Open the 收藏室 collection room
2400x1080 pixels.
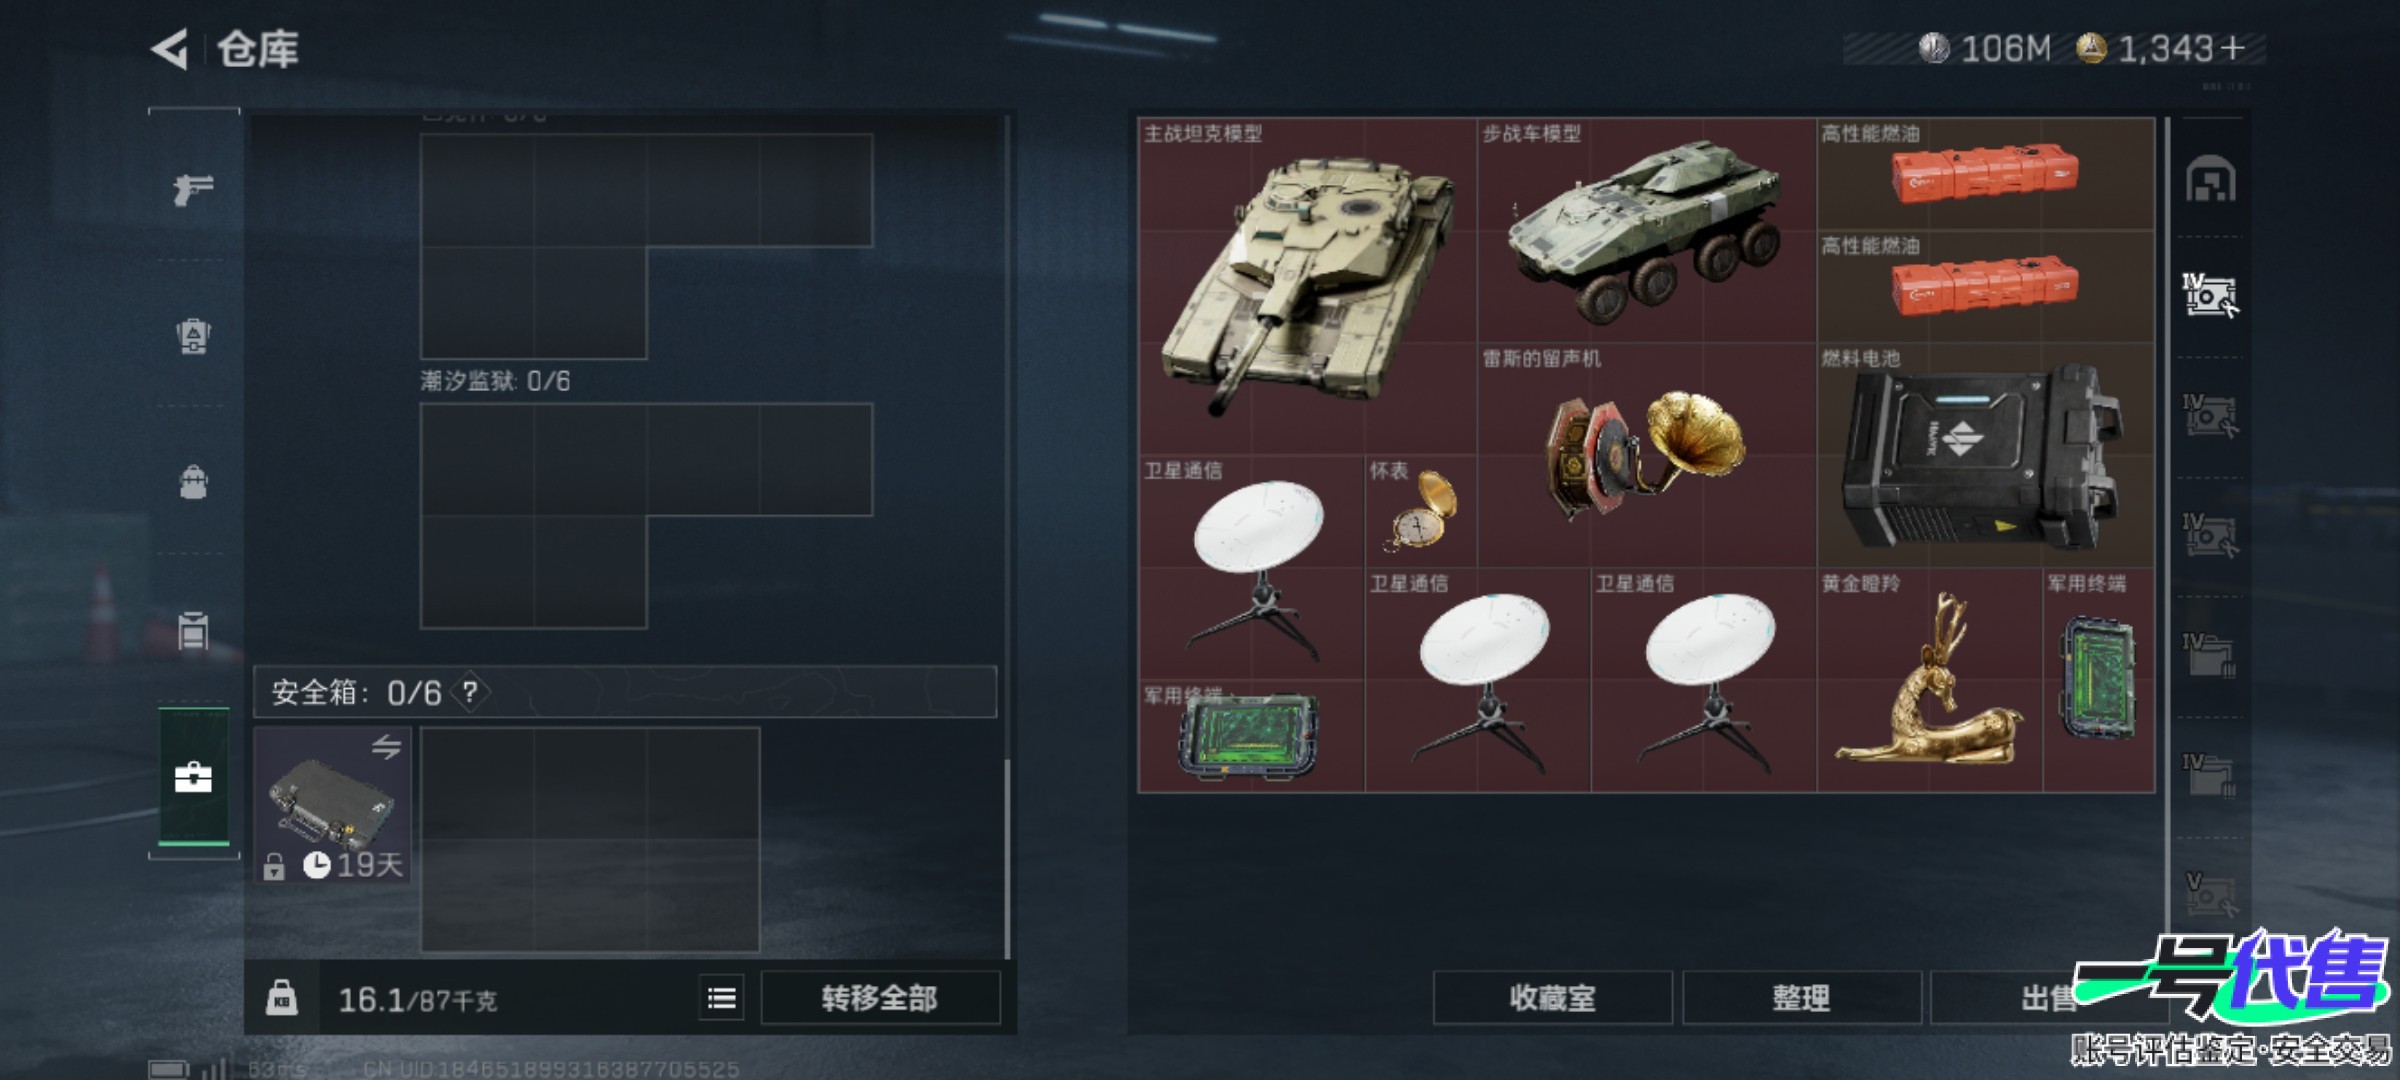[1552, 998]
